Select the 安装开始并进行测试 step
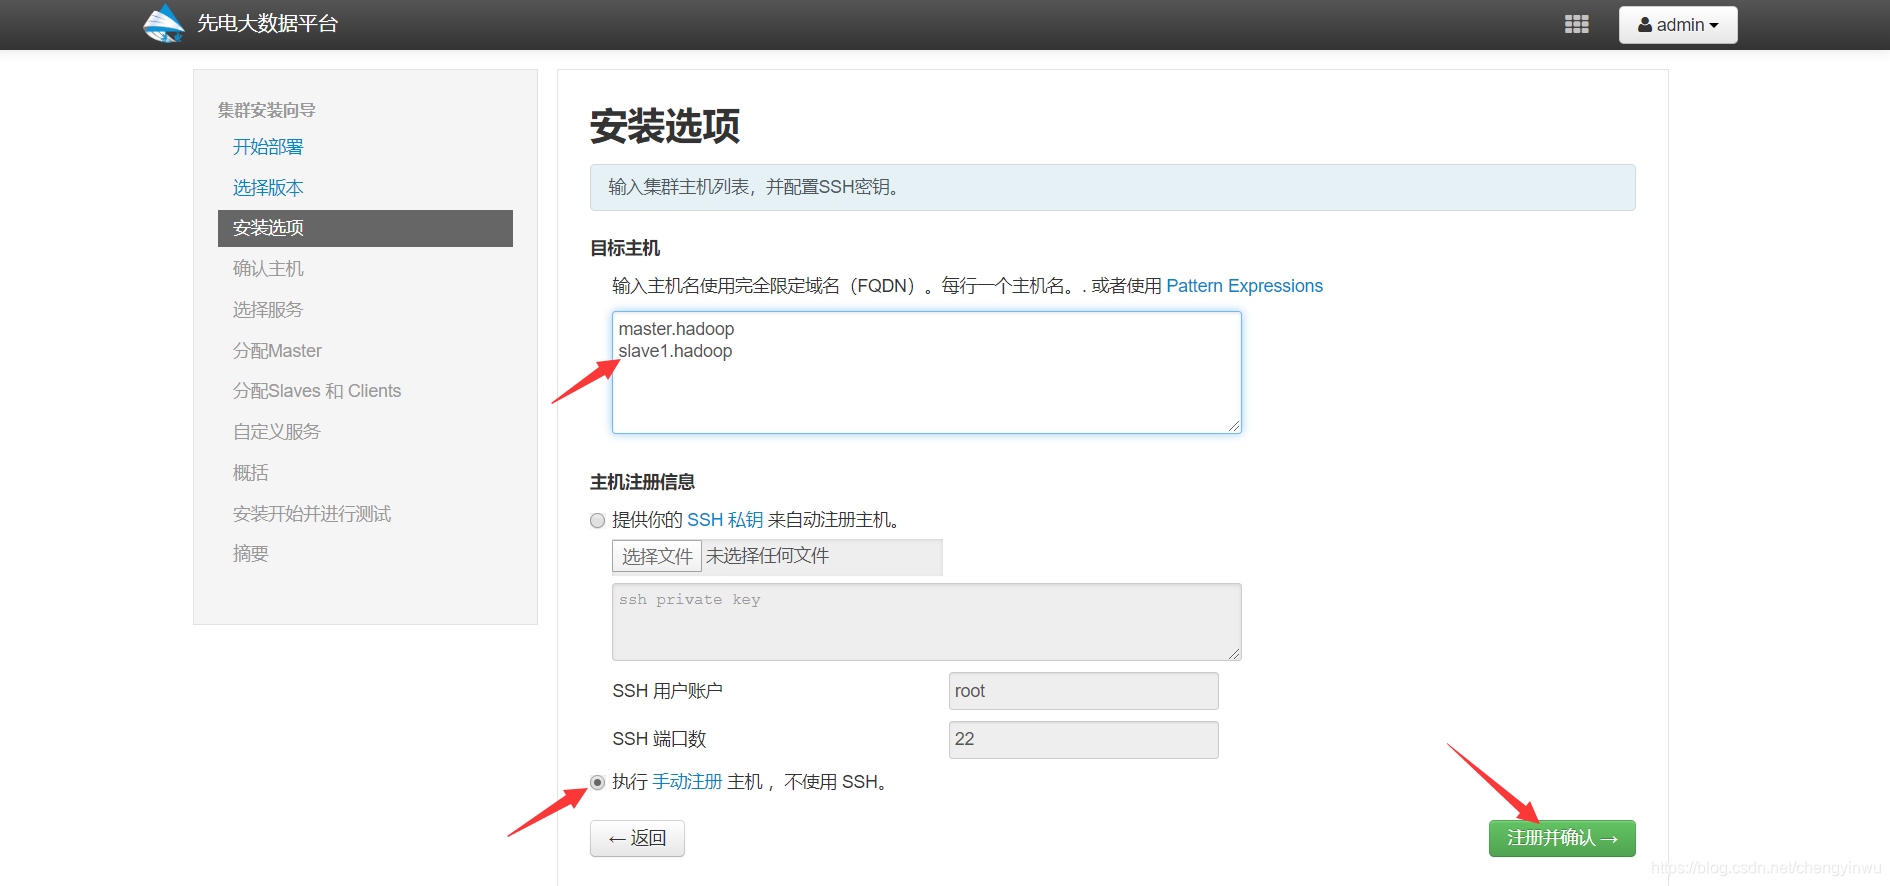The image size is (1890, 886). 312,514
